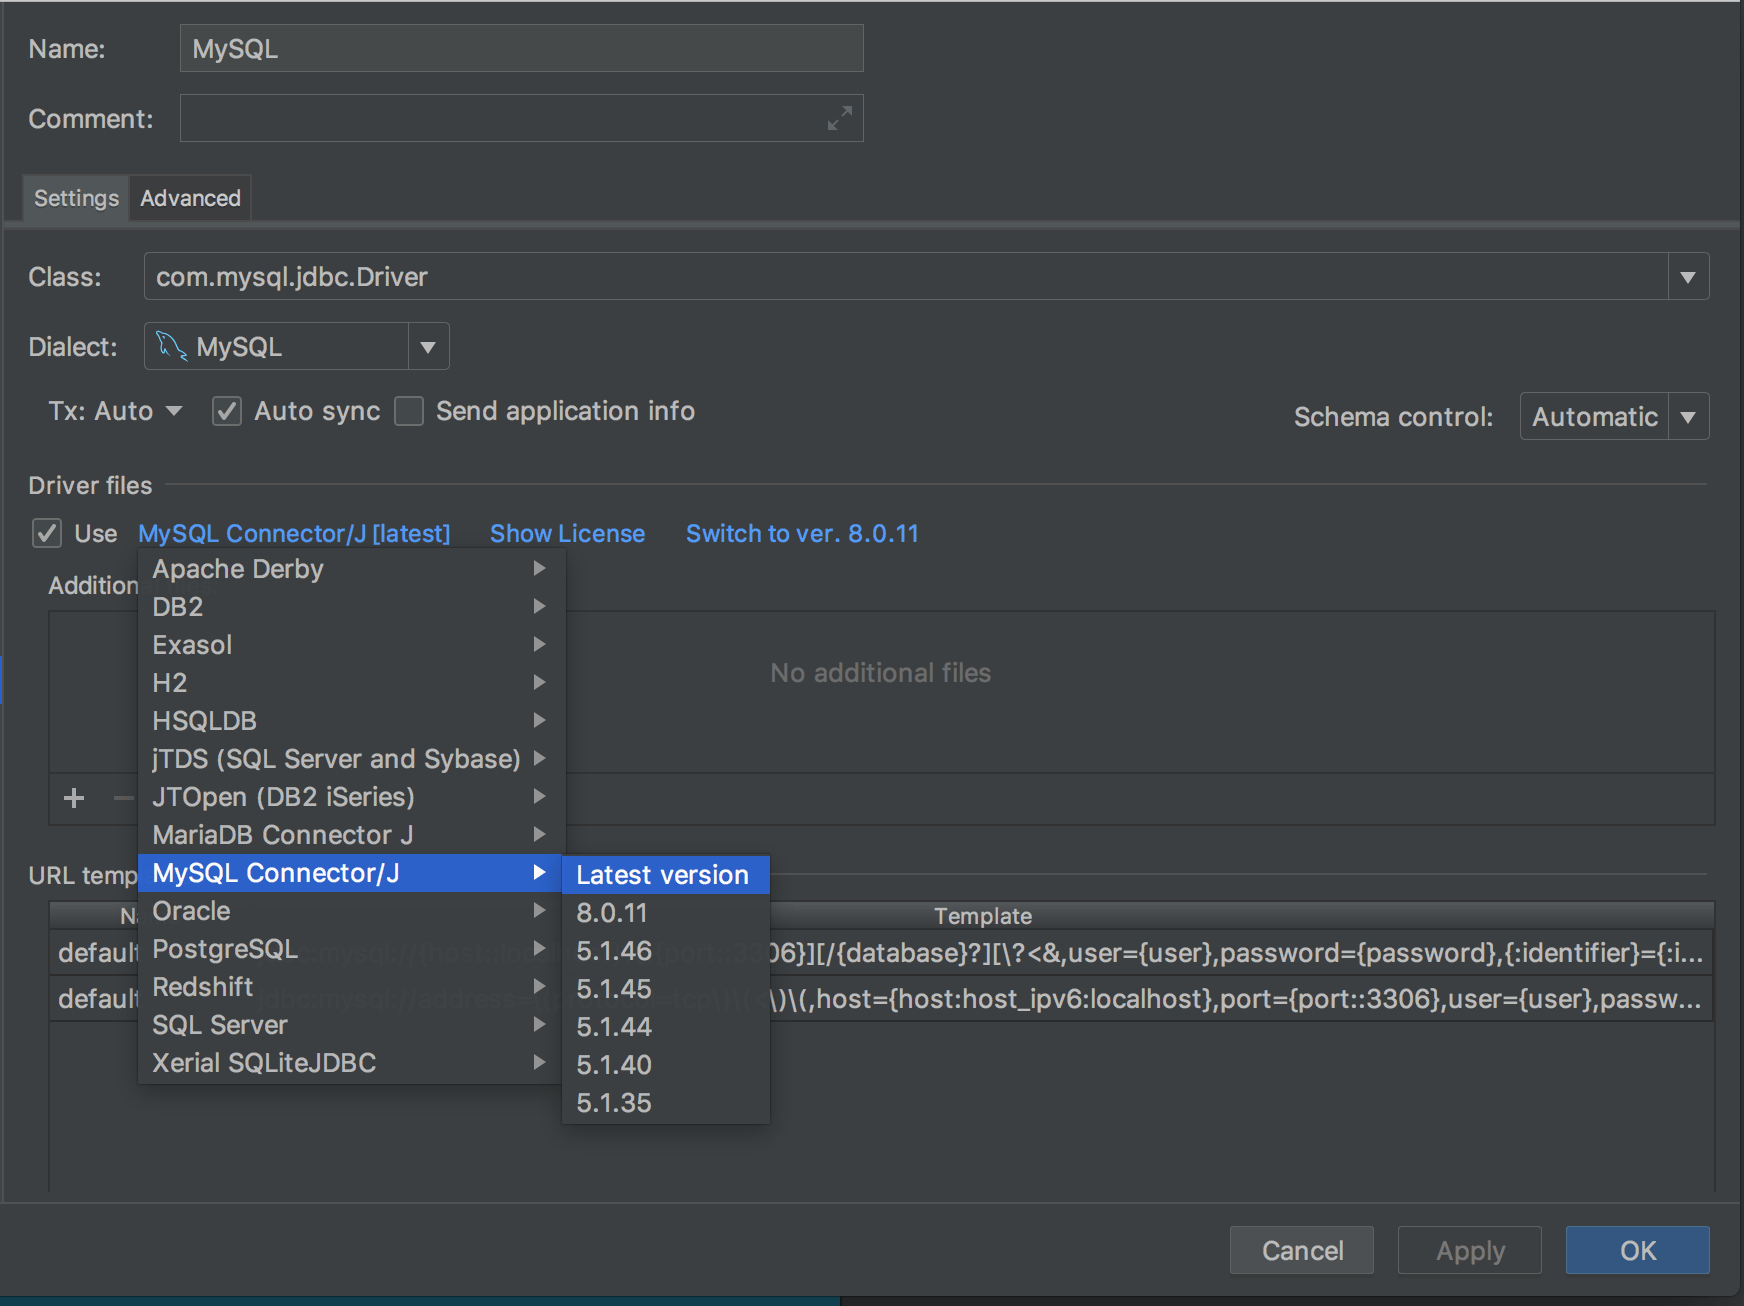1744x1306 pixels.
Task: Click the OK button
Action: (x=1638, y=1250)
